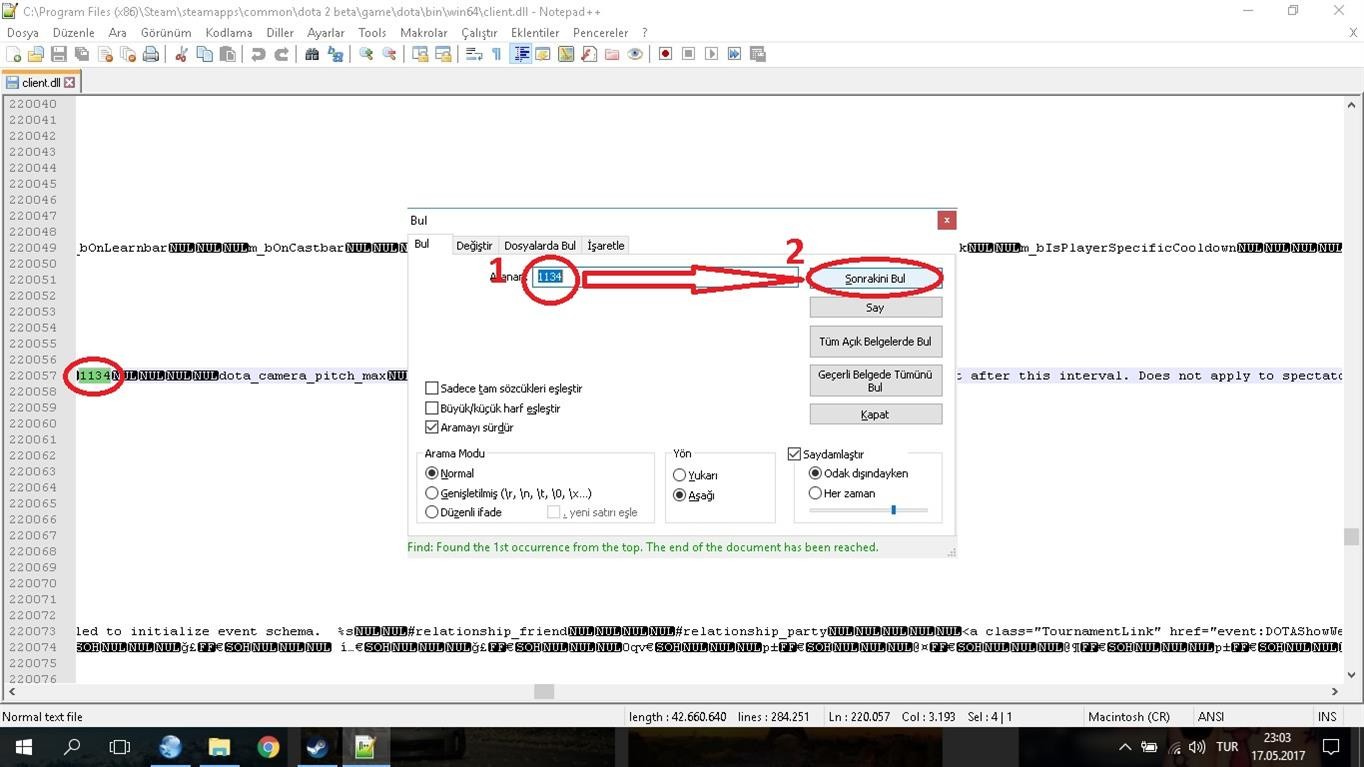Switch to the İşaretle tab
This screenshot has height=767, width=1364.
click(x=606, y=245)
